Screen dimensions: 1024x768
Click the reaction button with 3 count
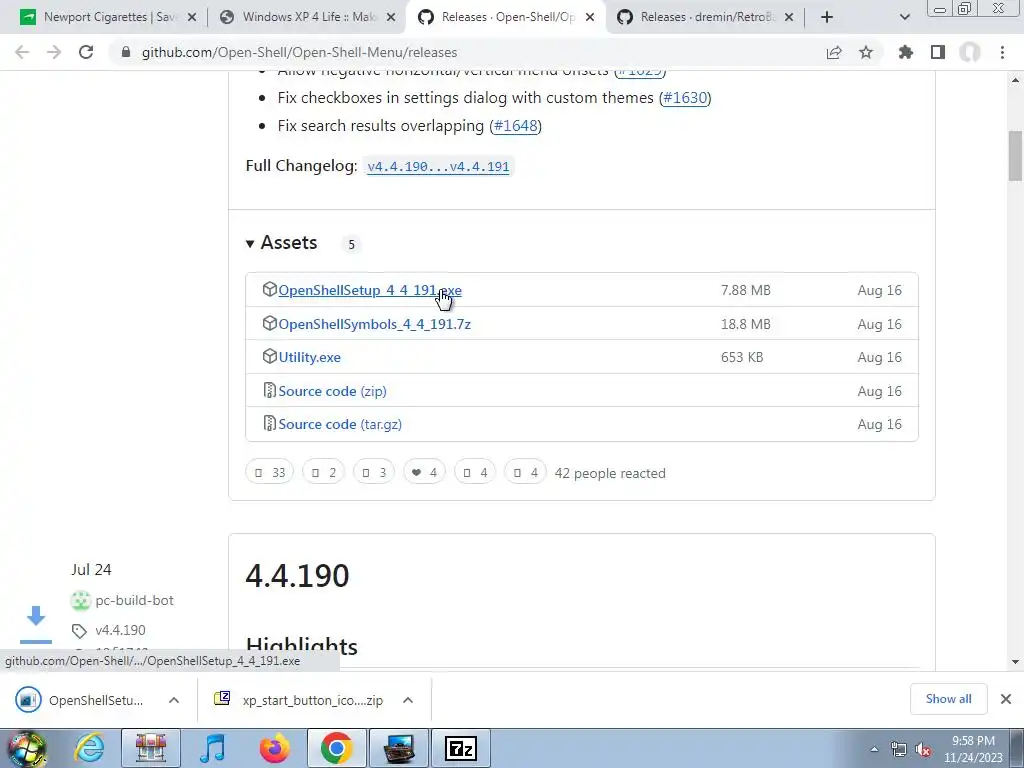[374, 473]
